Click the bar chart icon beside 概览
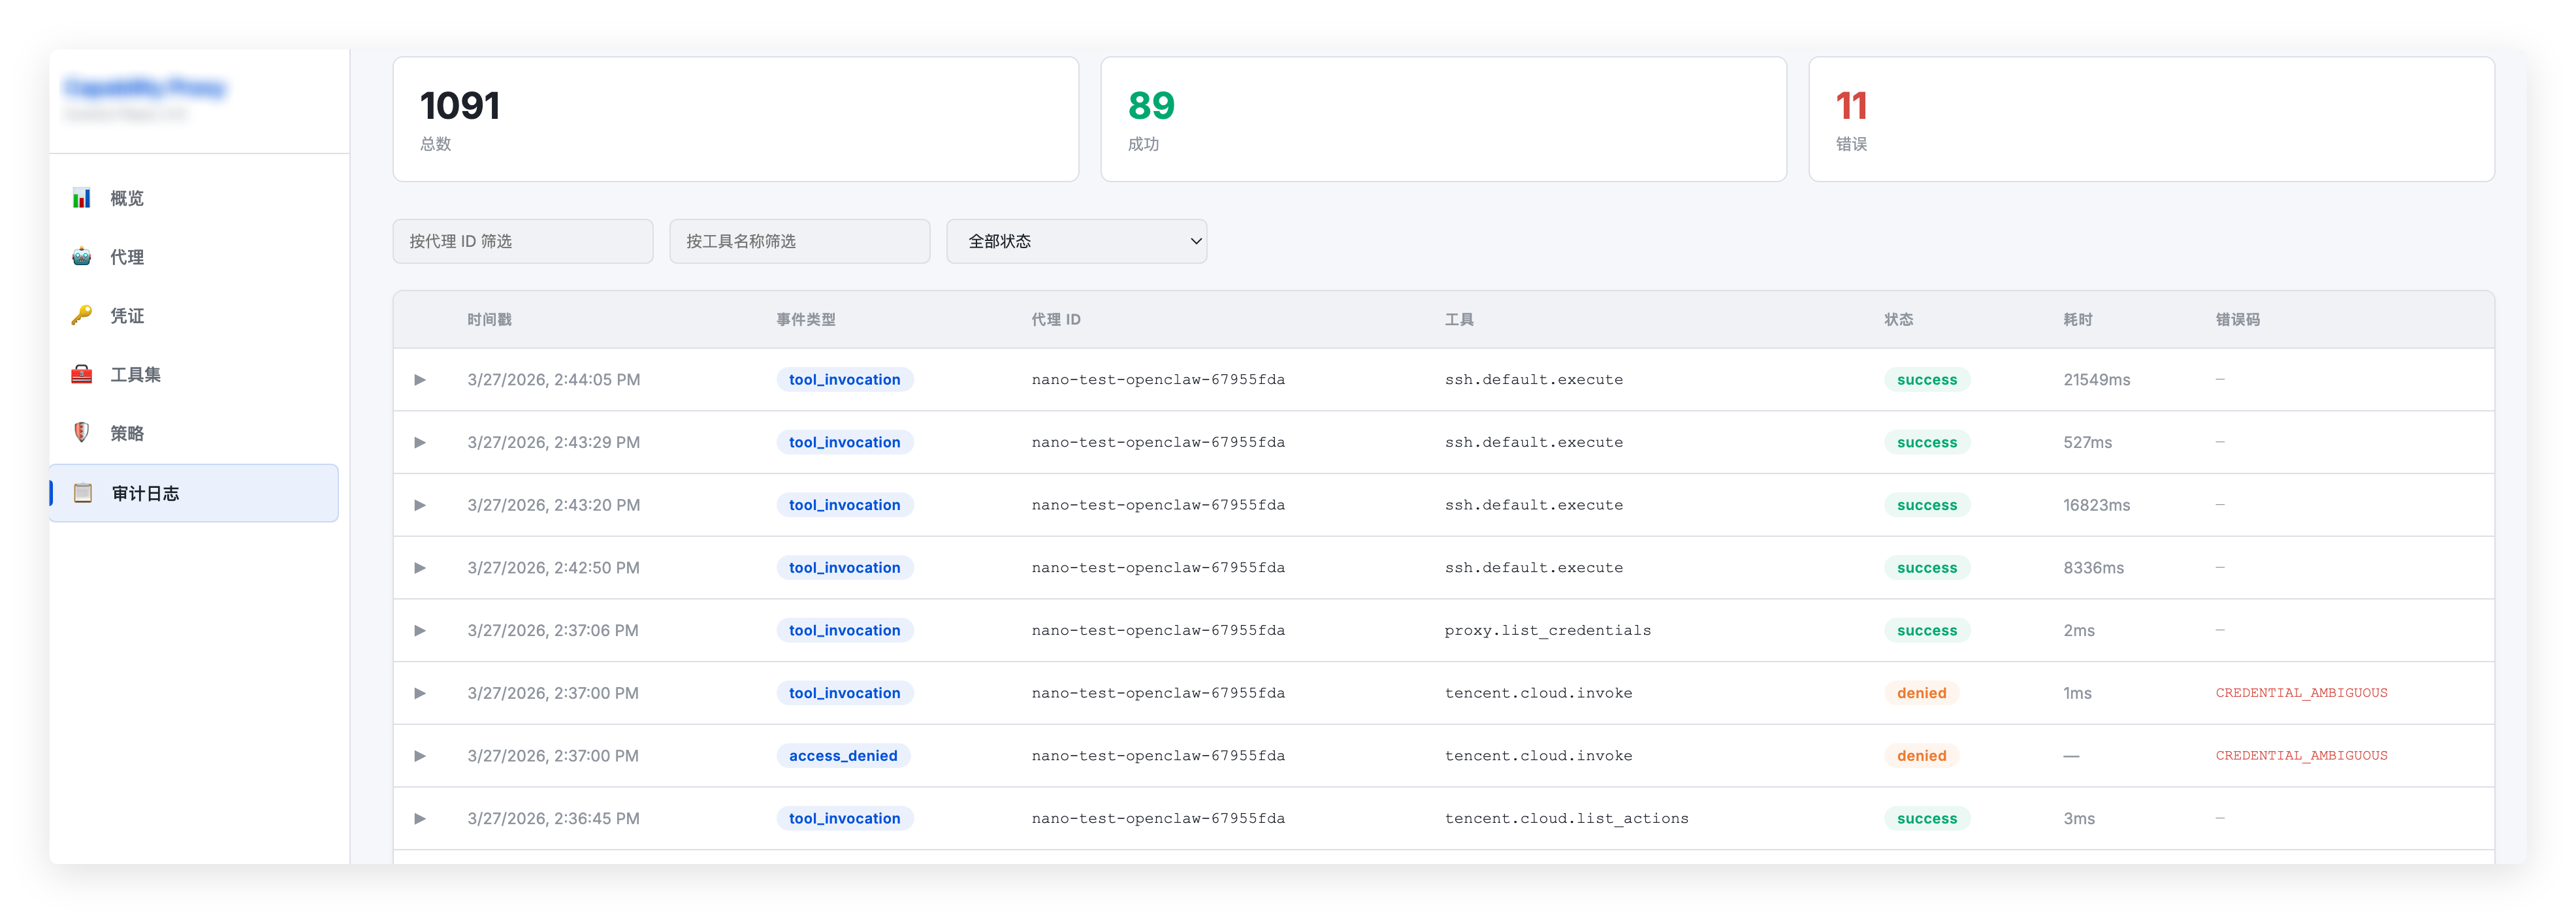2576x913 pixels. [82, 198]
